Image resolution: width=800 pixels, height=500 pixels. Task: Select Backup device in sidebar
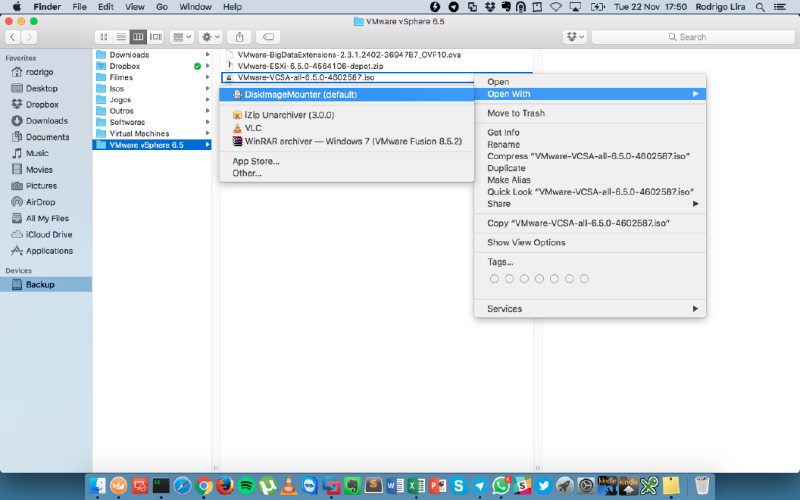(x=40, y=285)
